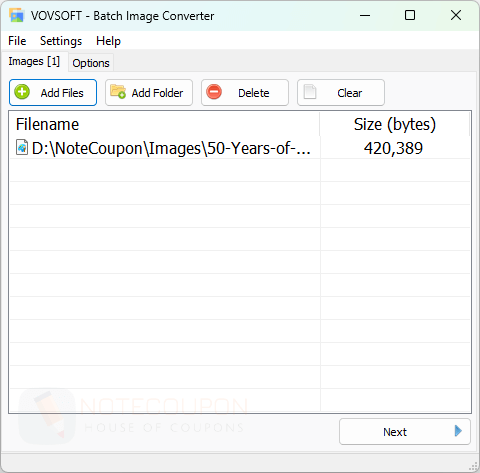Sort by the Size (bytes) column header
Viewport: 480px width, 473px height.
395,124
